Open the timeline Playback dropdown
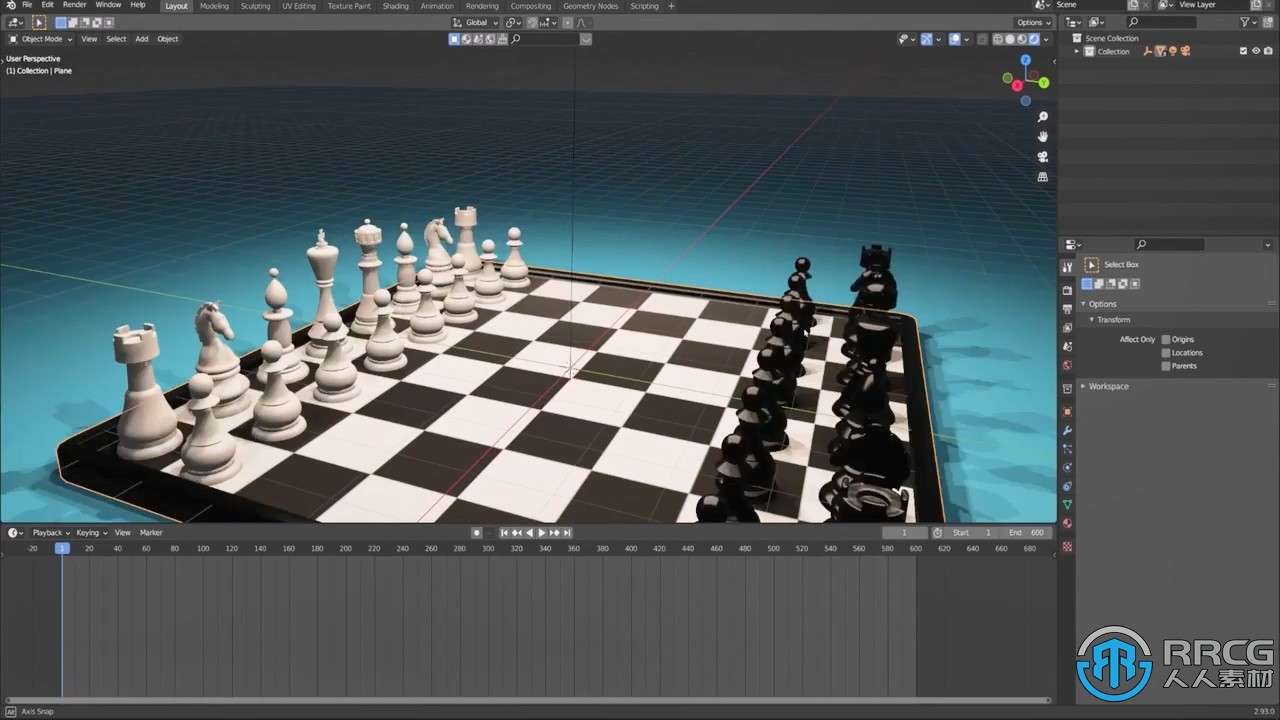This screenshot has width=1280, height=720. 49,533
